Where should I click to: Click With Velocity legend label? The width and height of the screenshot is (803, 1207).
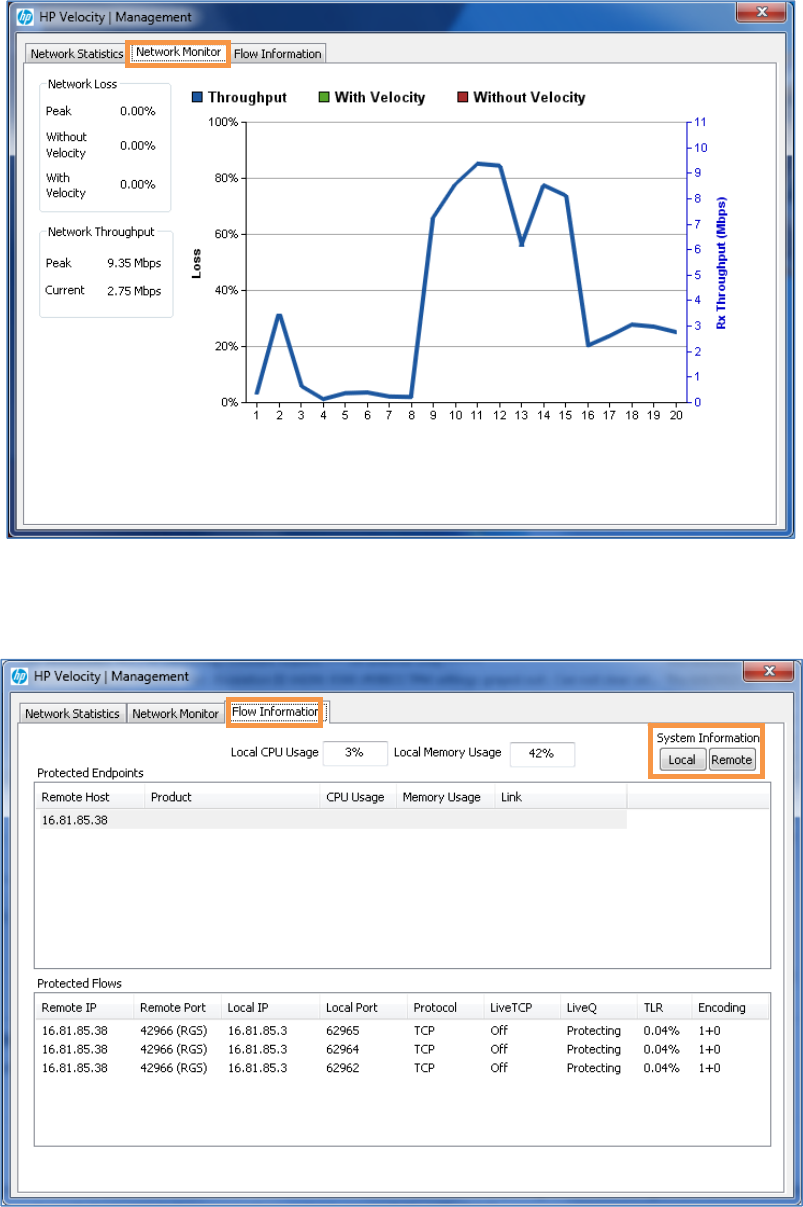380,98
